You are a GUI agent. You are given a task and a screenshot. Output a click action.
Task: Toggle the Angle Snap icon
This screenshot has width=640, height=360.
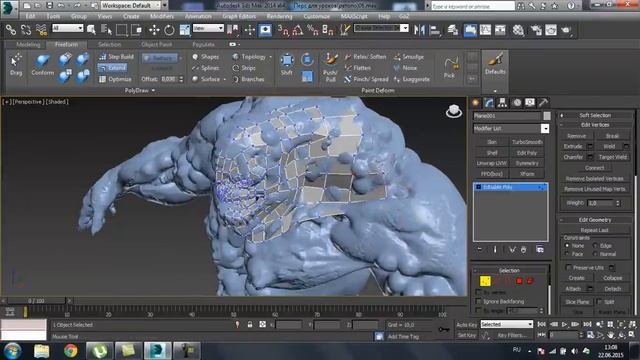pos(298,30)
